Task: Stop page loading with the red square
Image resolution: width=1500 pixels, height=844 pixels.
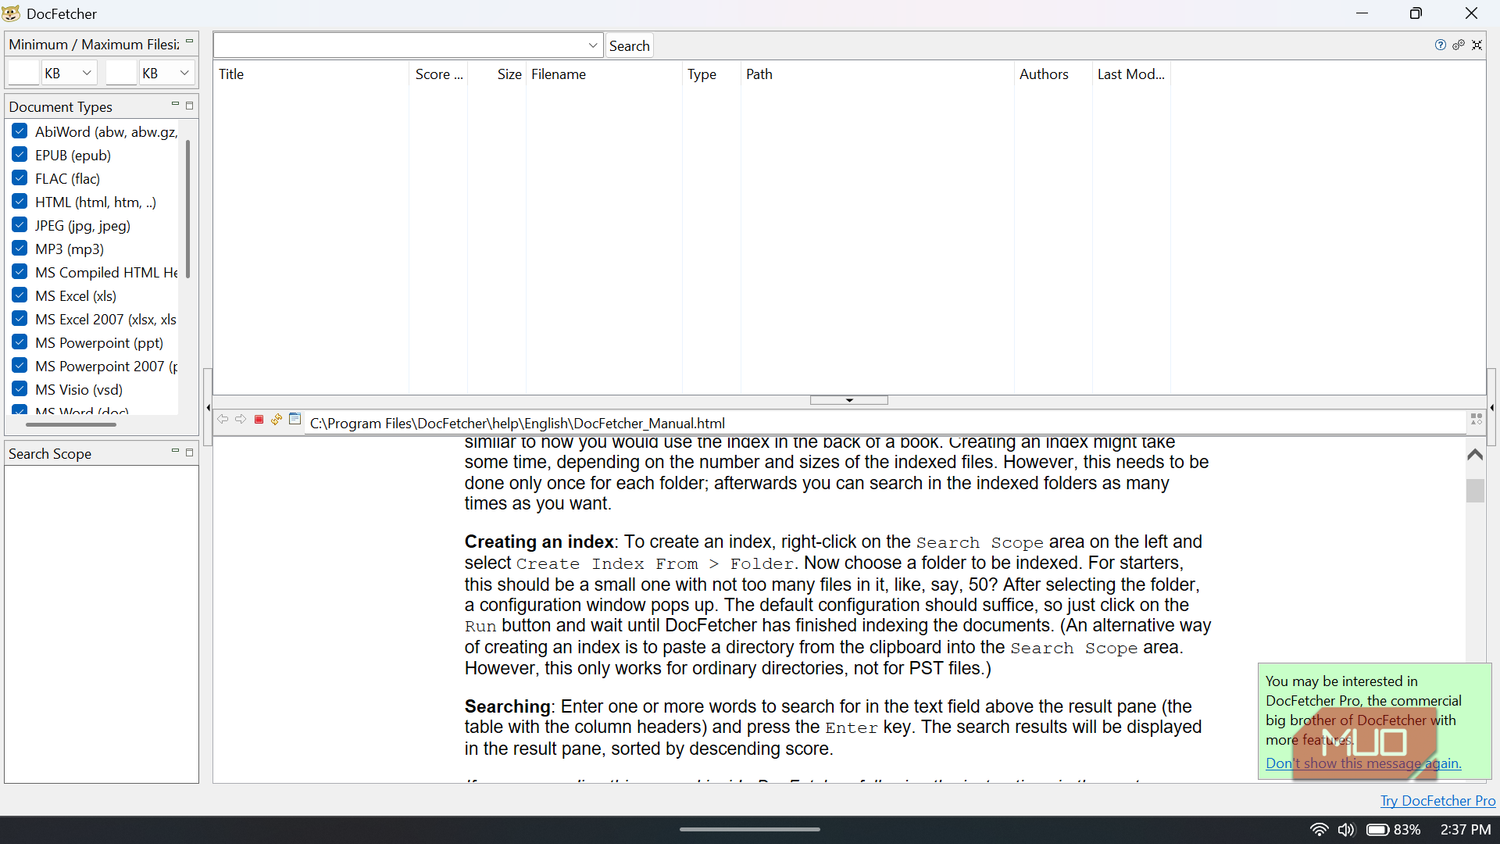Action: point(259,419)
